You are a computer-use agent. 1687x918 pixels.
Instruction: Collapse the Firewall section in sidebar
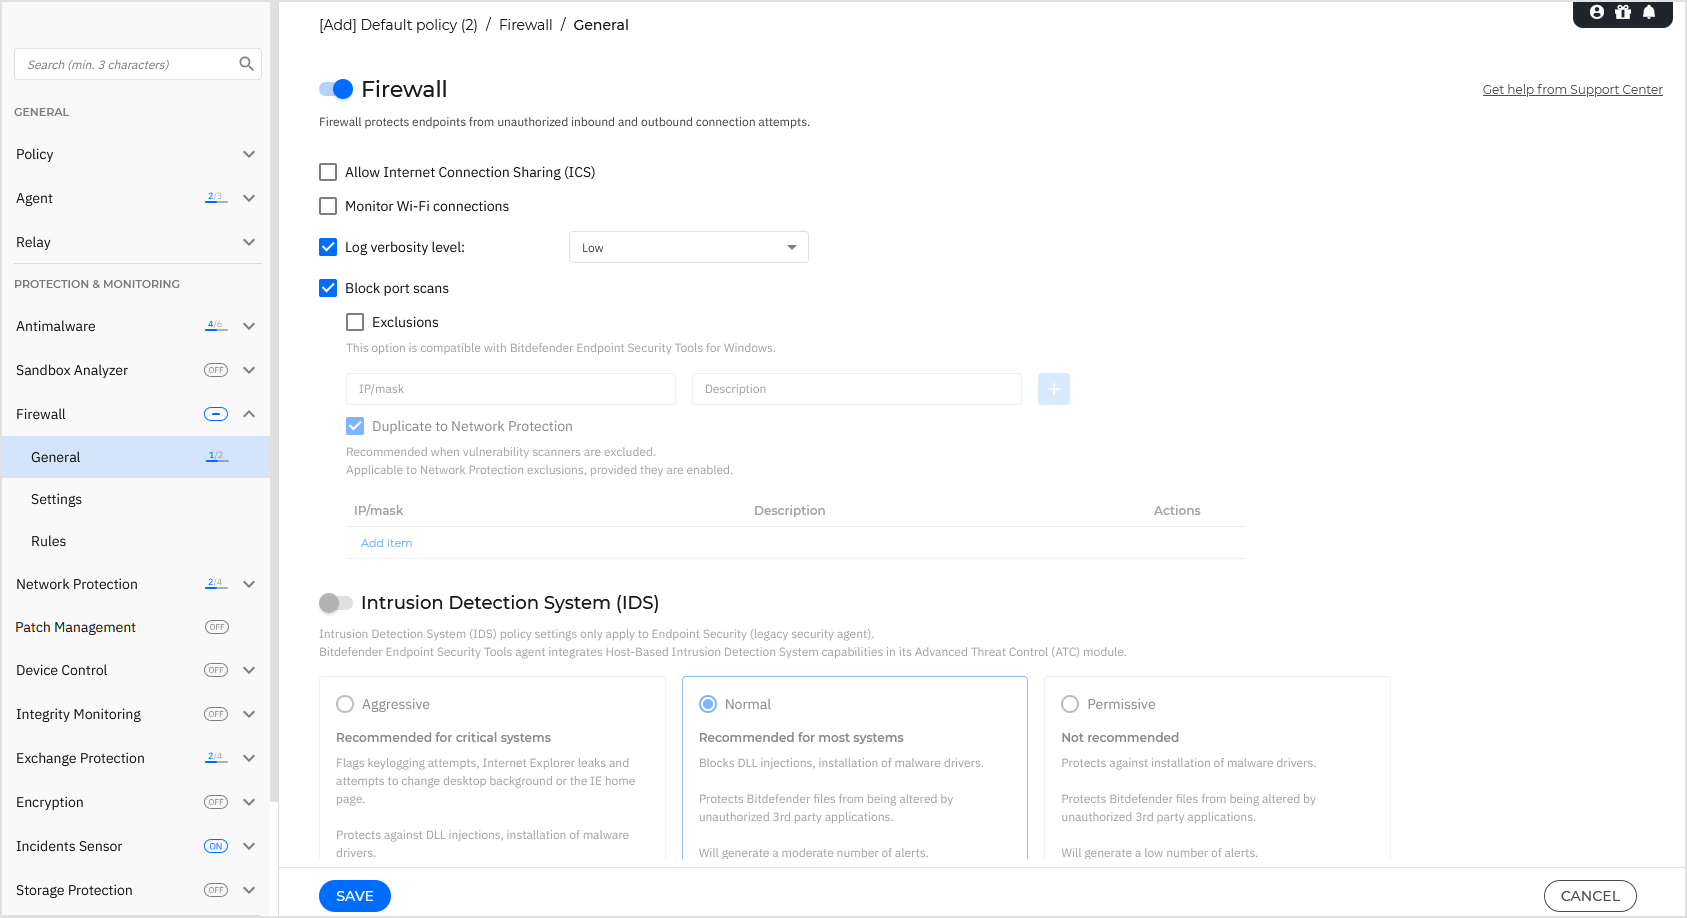(249, 413)
